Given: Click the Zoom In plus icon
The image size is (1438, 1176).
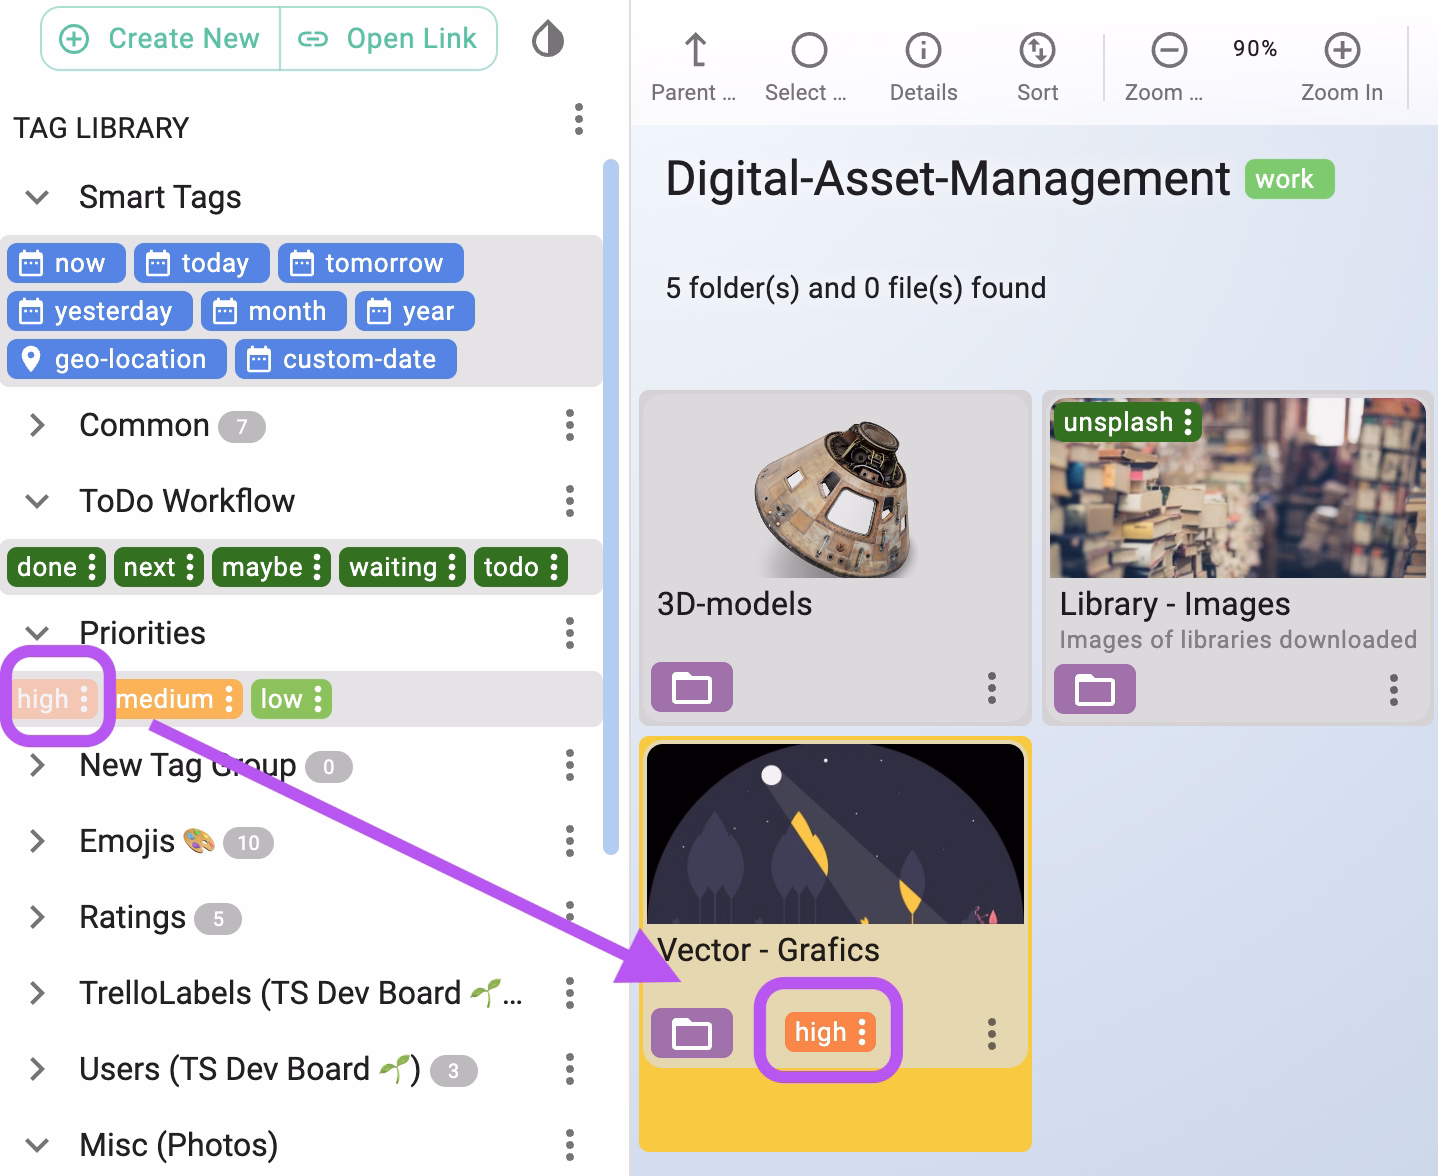Looking at the screenshot, I should 1341,48.
